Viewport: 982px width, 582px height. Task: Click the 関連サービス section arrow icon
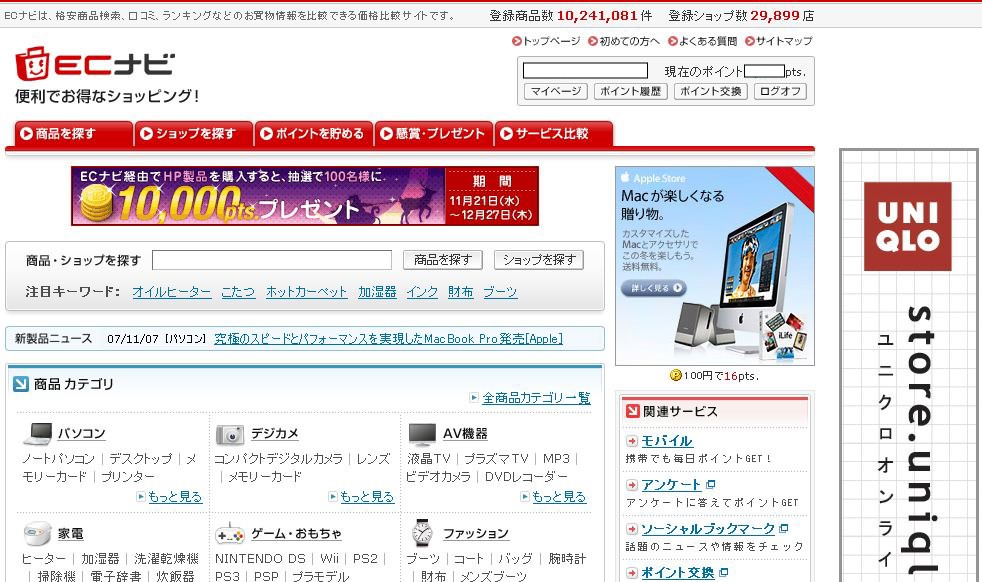pyautogui.click(x=633, y=411)
